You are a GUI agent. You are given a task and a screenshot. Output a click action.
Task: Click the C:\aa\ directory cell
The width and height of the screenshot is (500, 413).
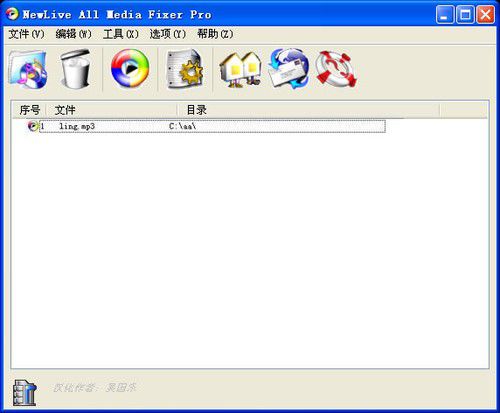182,126
